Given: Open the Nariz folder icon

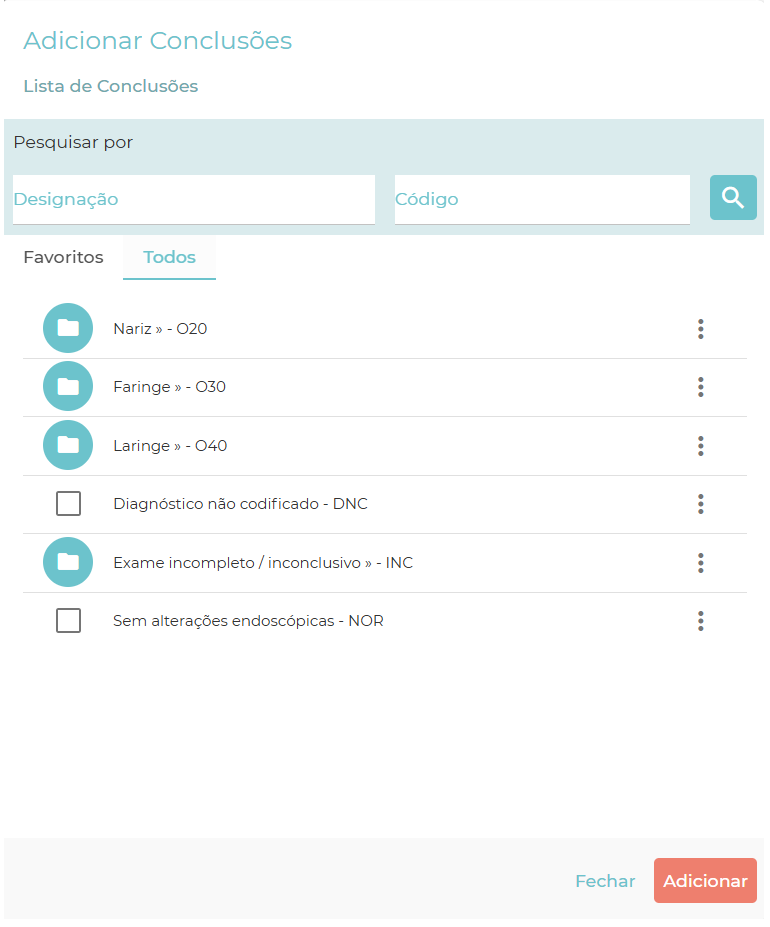Looking at the screenshot, I should (68, 328).
